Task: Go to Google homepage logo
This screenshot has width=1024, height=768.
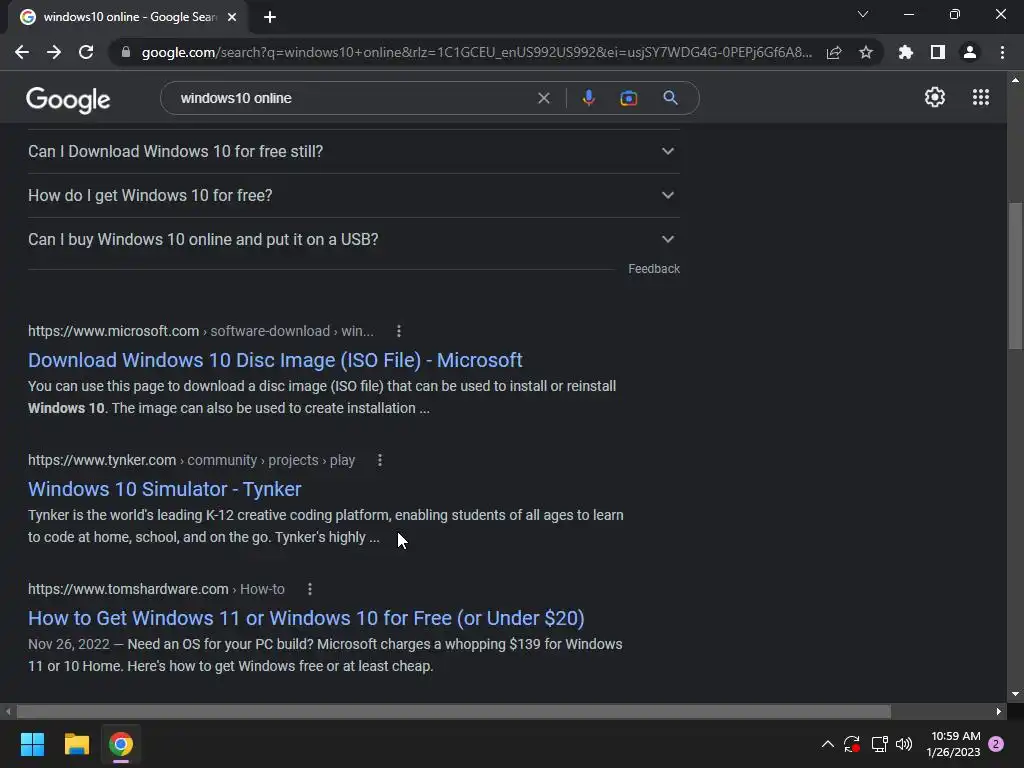Action: [68, 100]
